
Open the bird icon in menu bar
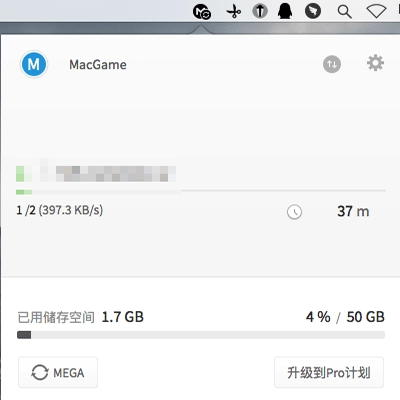[x=313, y=11]
